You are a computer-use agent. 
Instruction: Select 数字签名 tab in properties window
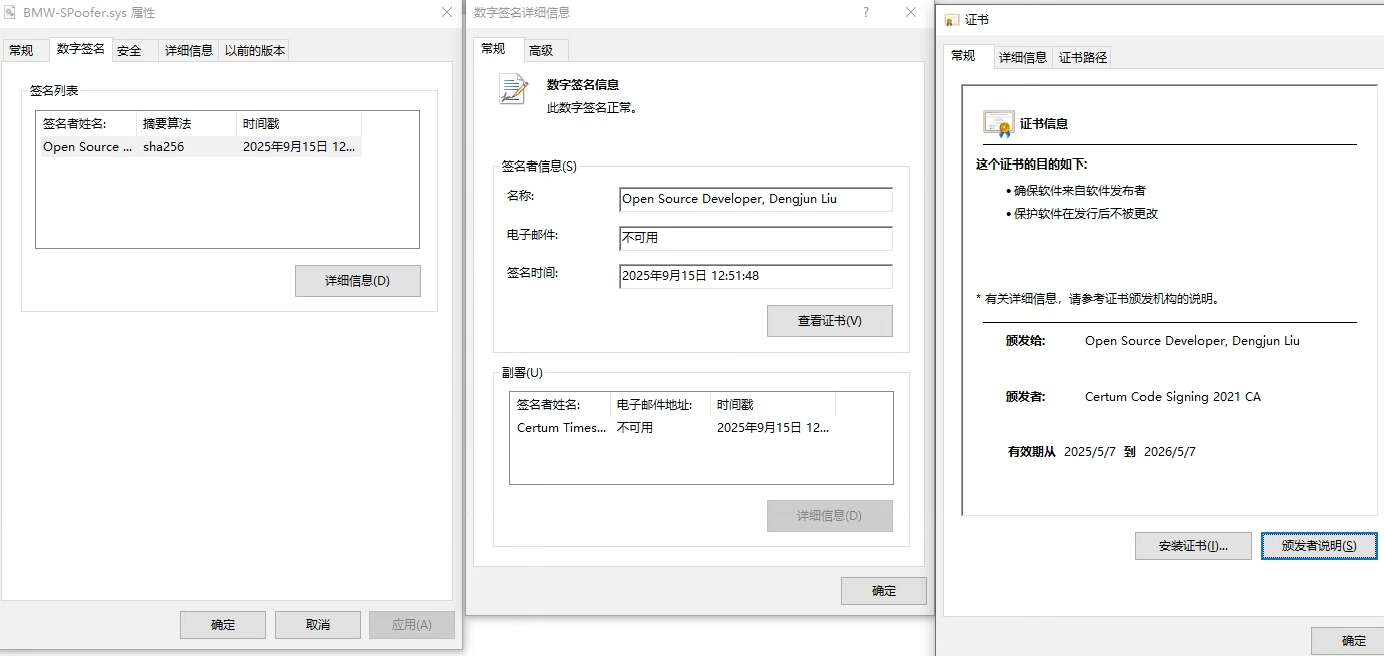point(80,48)
